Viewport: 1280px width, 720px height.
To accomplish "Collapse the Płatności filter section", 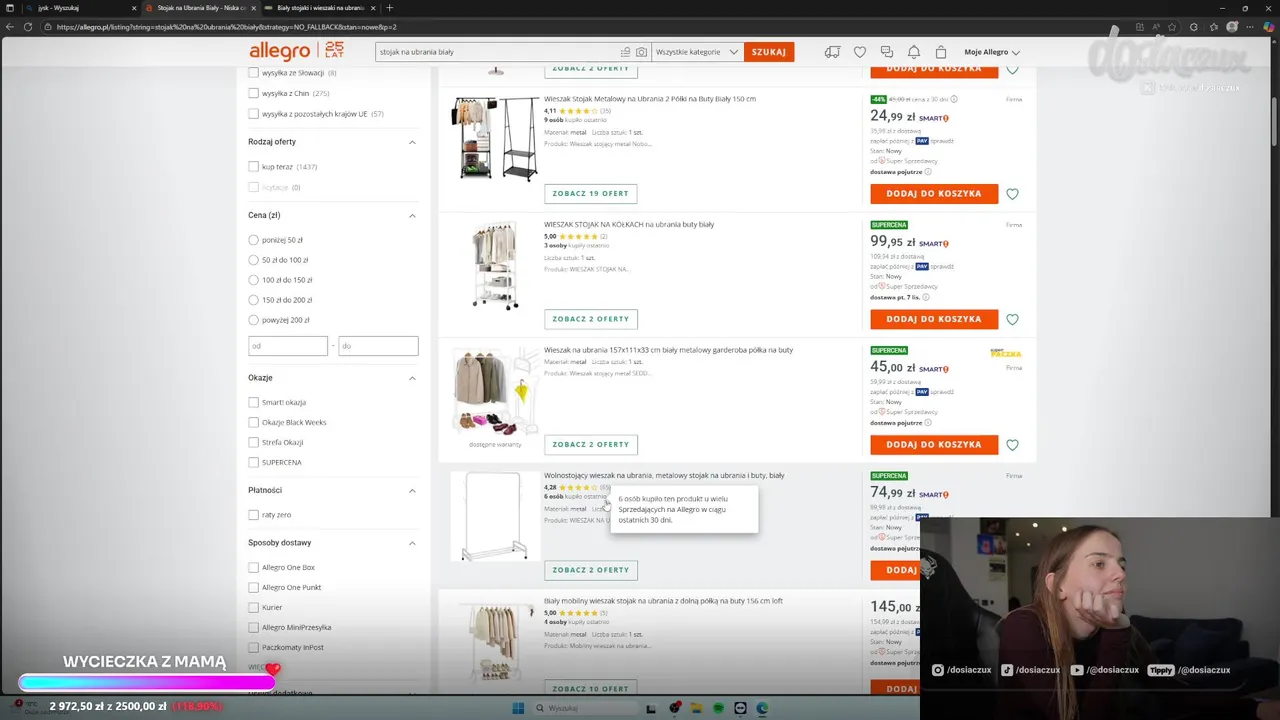I will click(412, 490).
